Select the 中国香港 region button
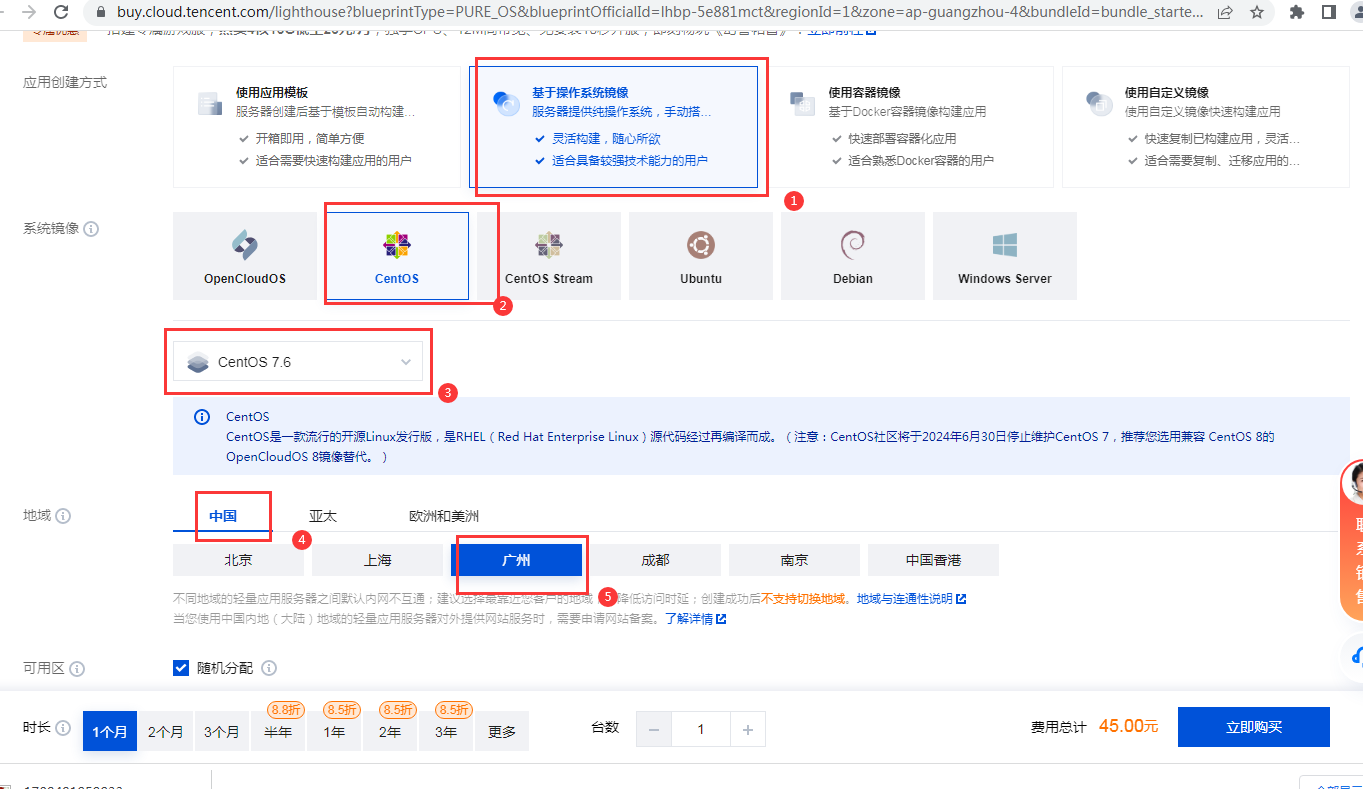The height and width of the screenshot is (789, 1363). [933, 560]
